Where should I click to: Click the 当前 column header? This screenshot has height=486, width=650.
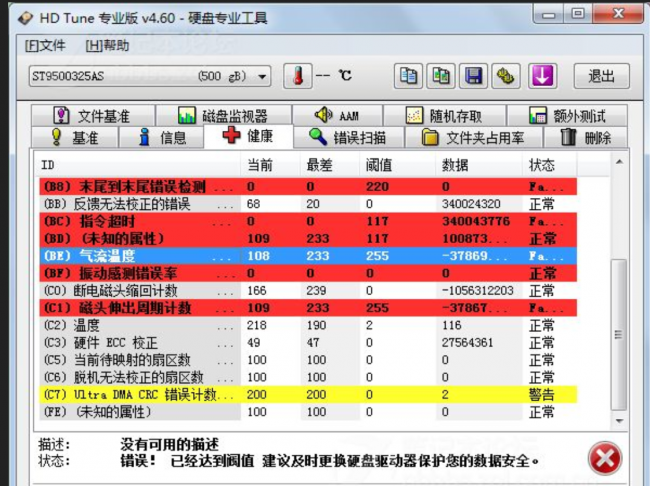[270, 165]
